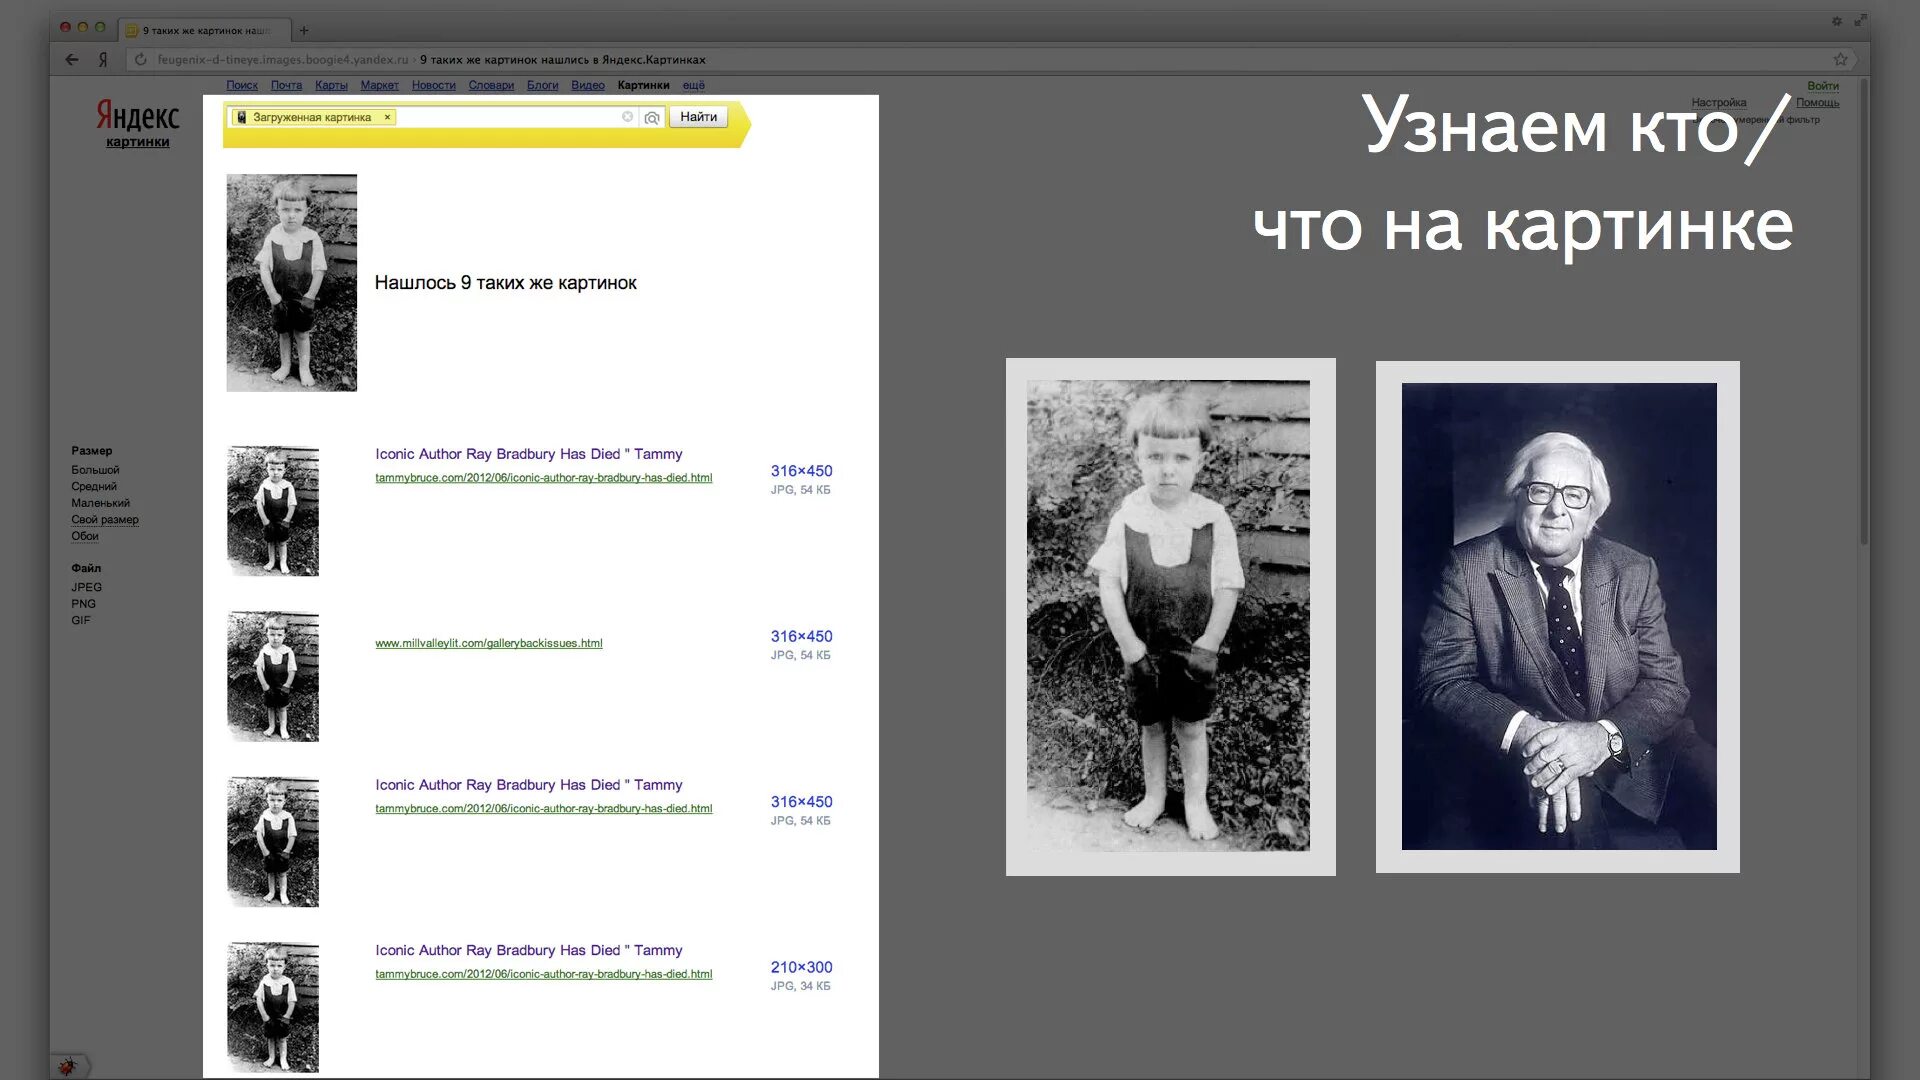
Task: Bookmark the page with the star icon
Action: (x=1840, y=60)
